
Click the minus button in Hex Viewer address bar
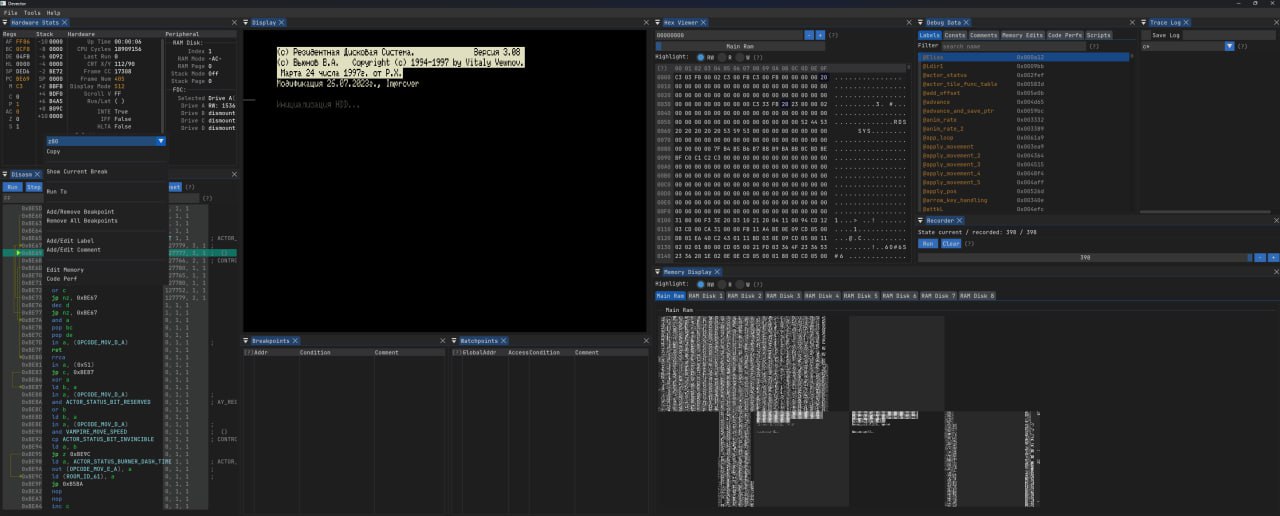pyautogui.click(x=809, y=35)
